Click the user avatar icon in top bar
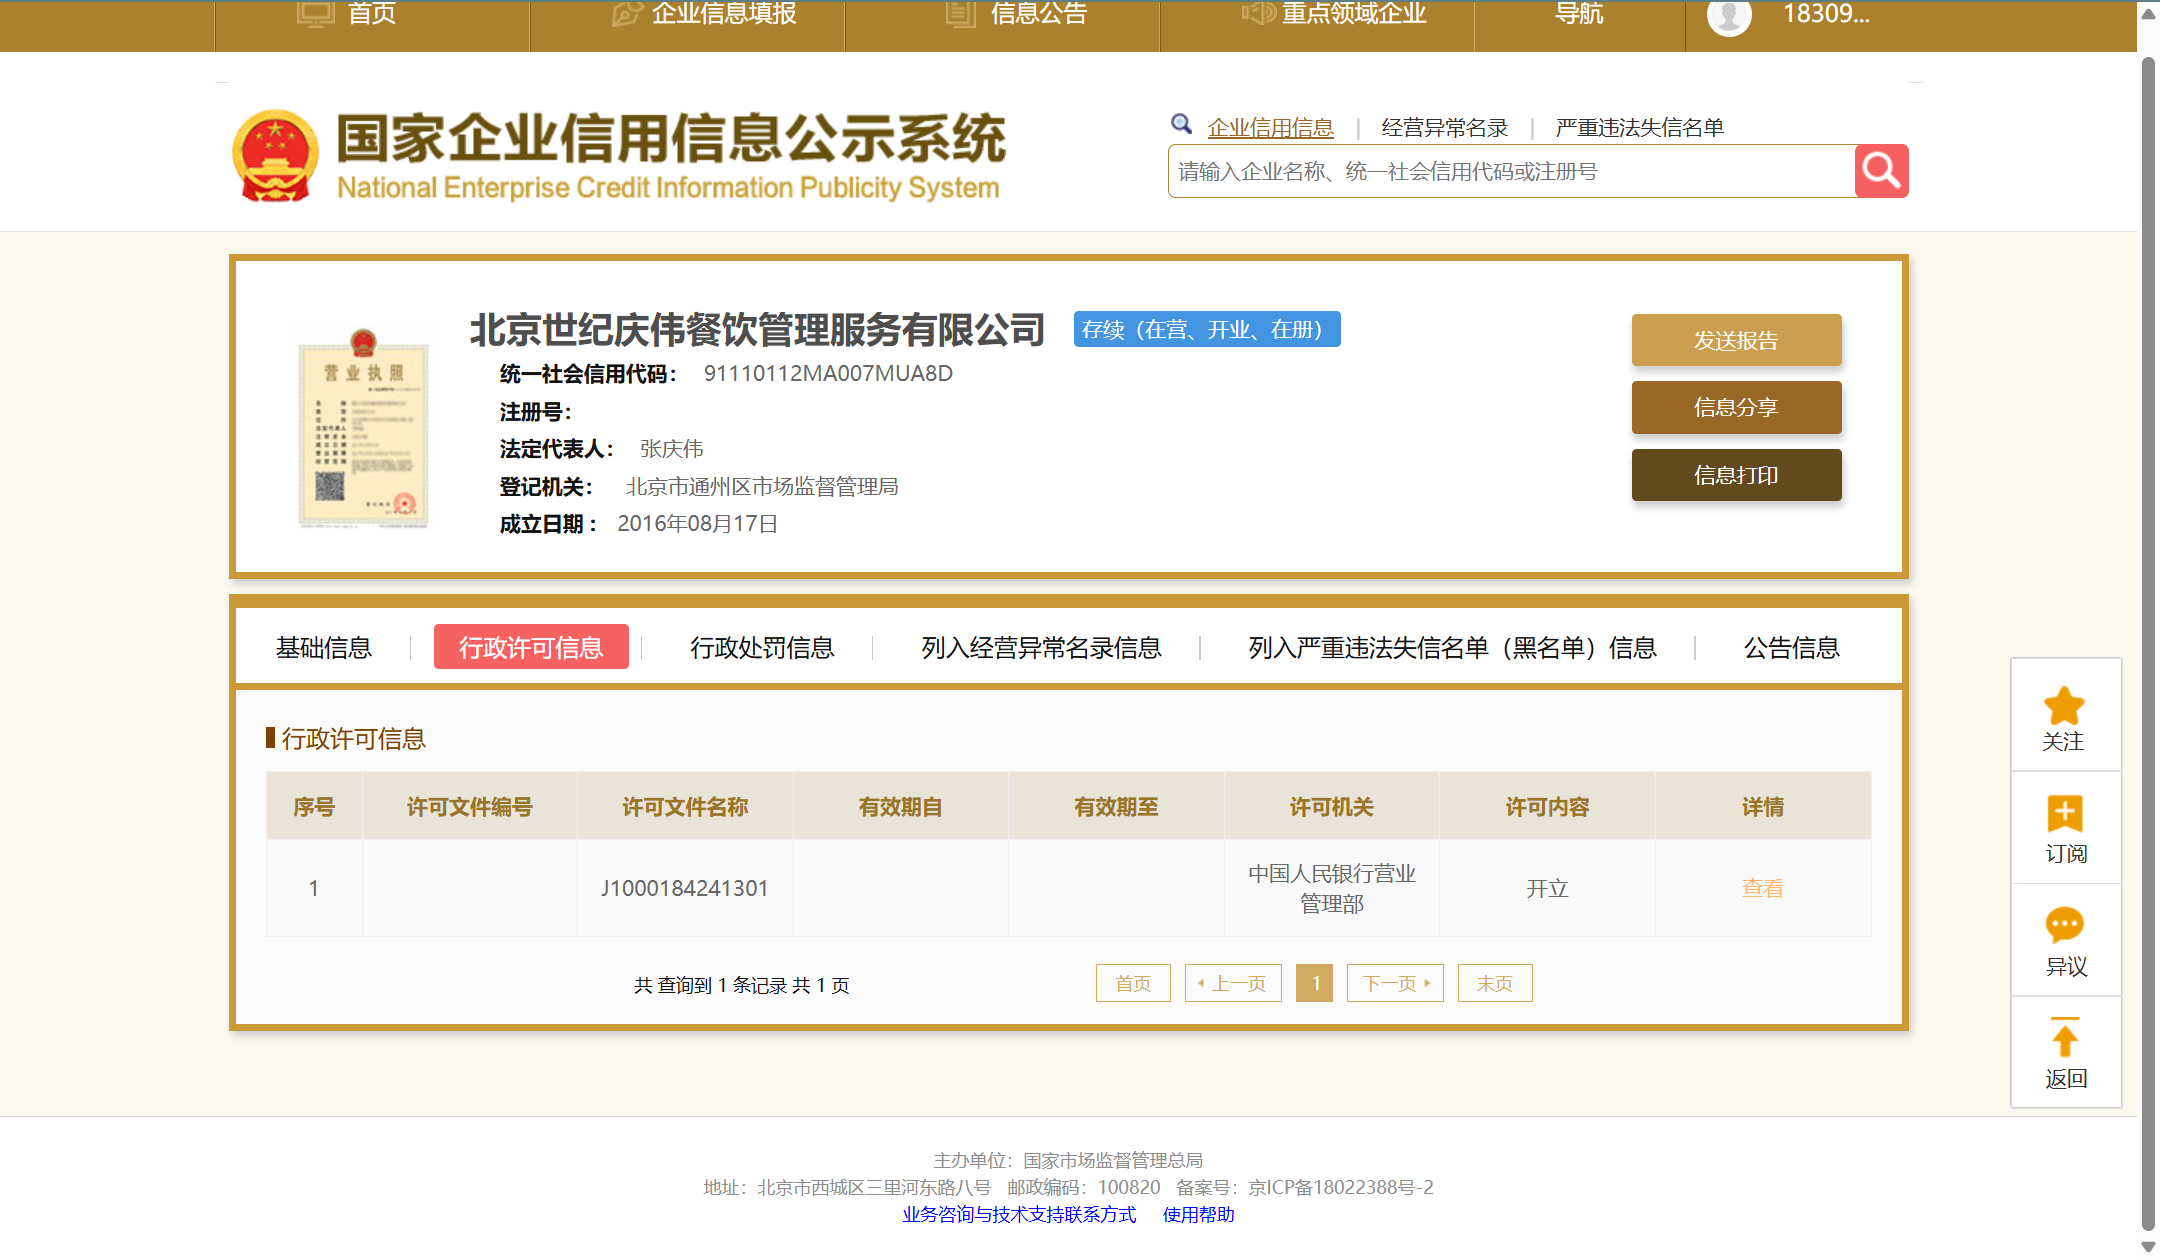The width and height of the screenshot is (2160, 1257). (x=1729, y=14)
